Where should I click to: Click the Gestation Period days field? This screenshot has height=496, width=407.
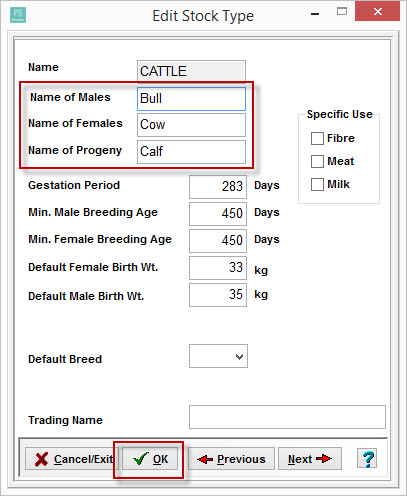(218, 187)
